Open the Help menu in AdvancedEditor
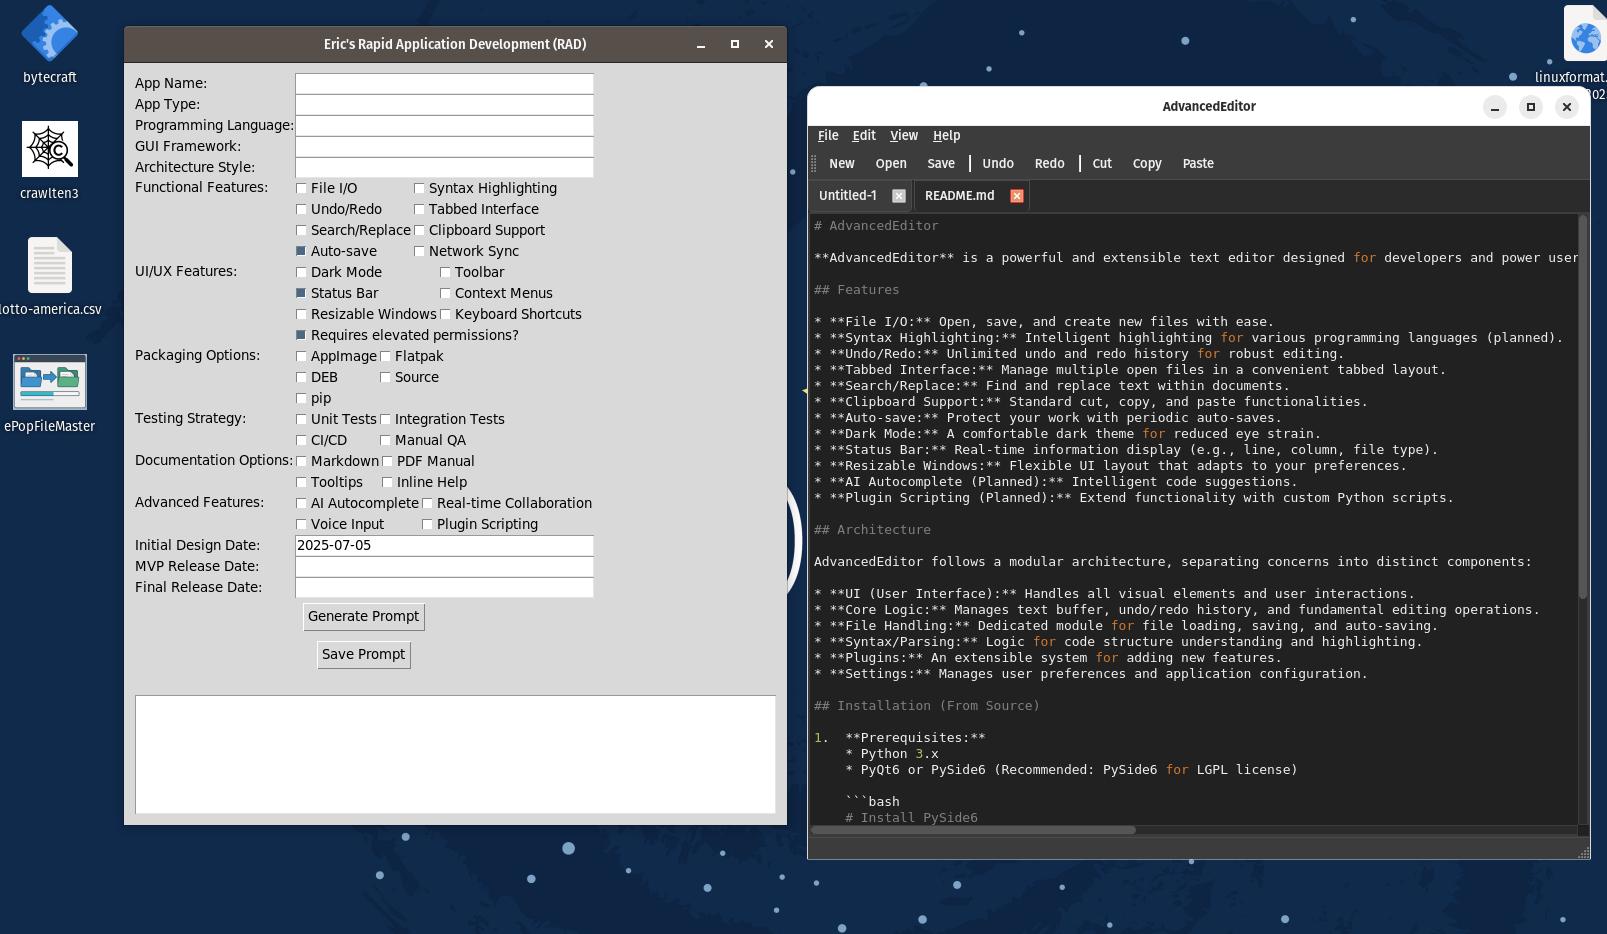This screenshot has width=1607, height=934. 946,136
